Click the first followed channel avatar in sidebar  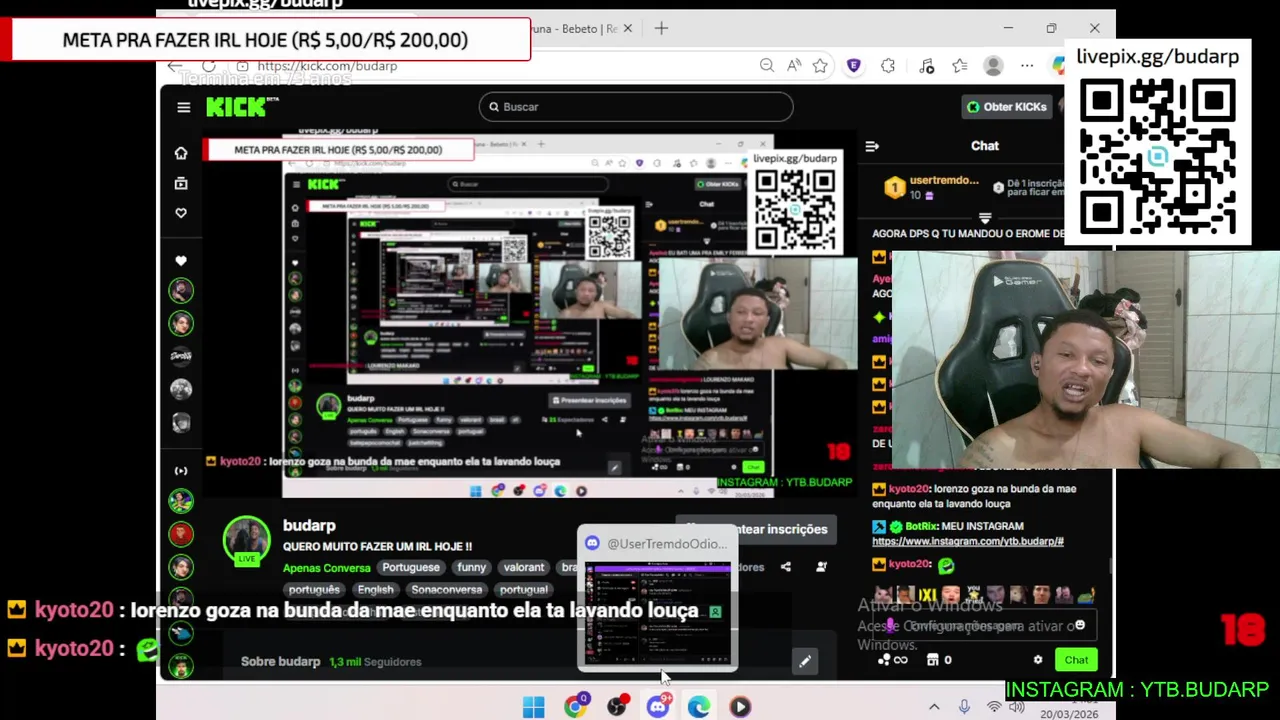(181, 291)
